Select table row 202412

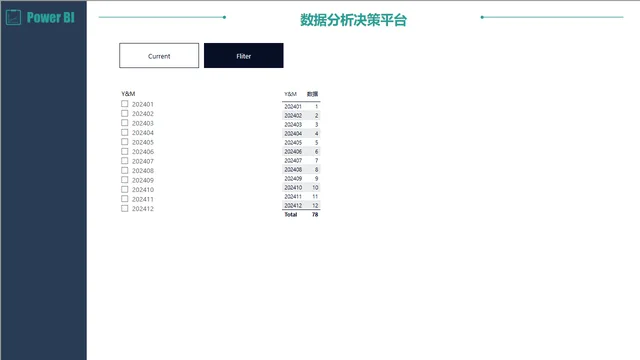[301, 205]
